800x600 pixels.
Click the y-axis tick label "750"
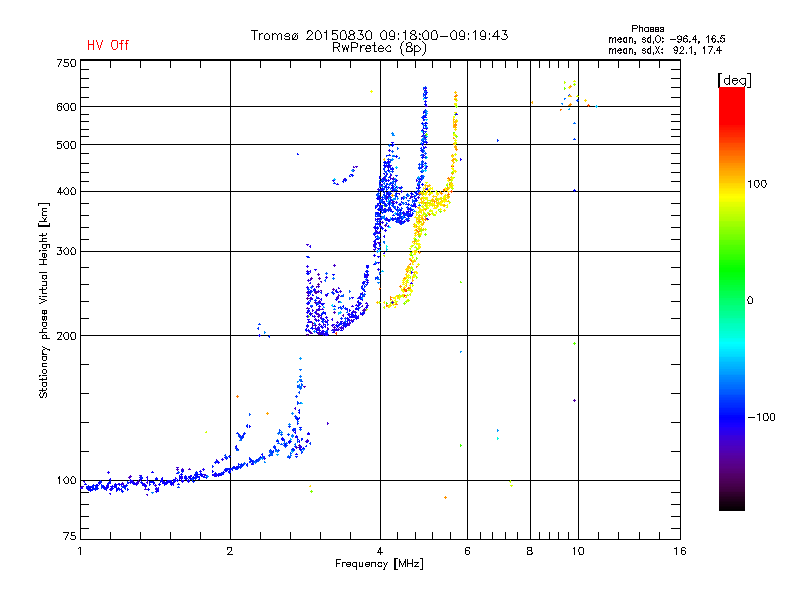(66, 63)
